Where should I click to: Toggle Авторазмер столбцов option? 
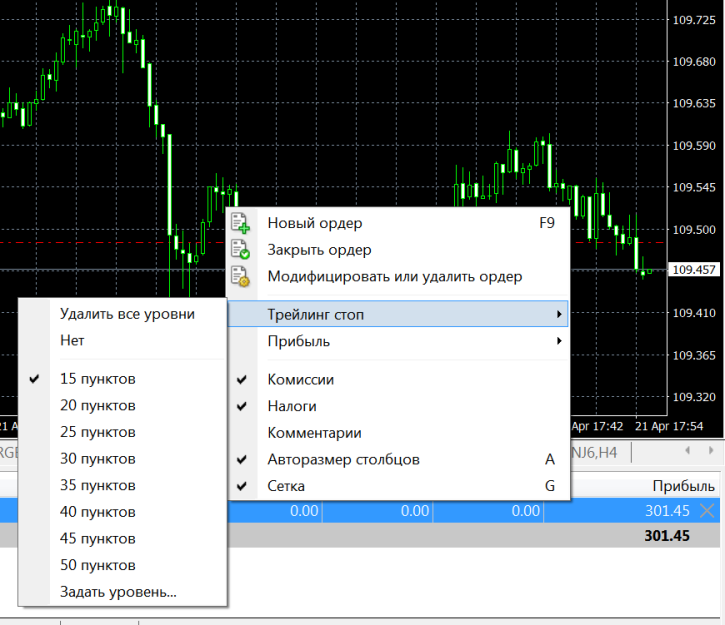pos(343,460)
